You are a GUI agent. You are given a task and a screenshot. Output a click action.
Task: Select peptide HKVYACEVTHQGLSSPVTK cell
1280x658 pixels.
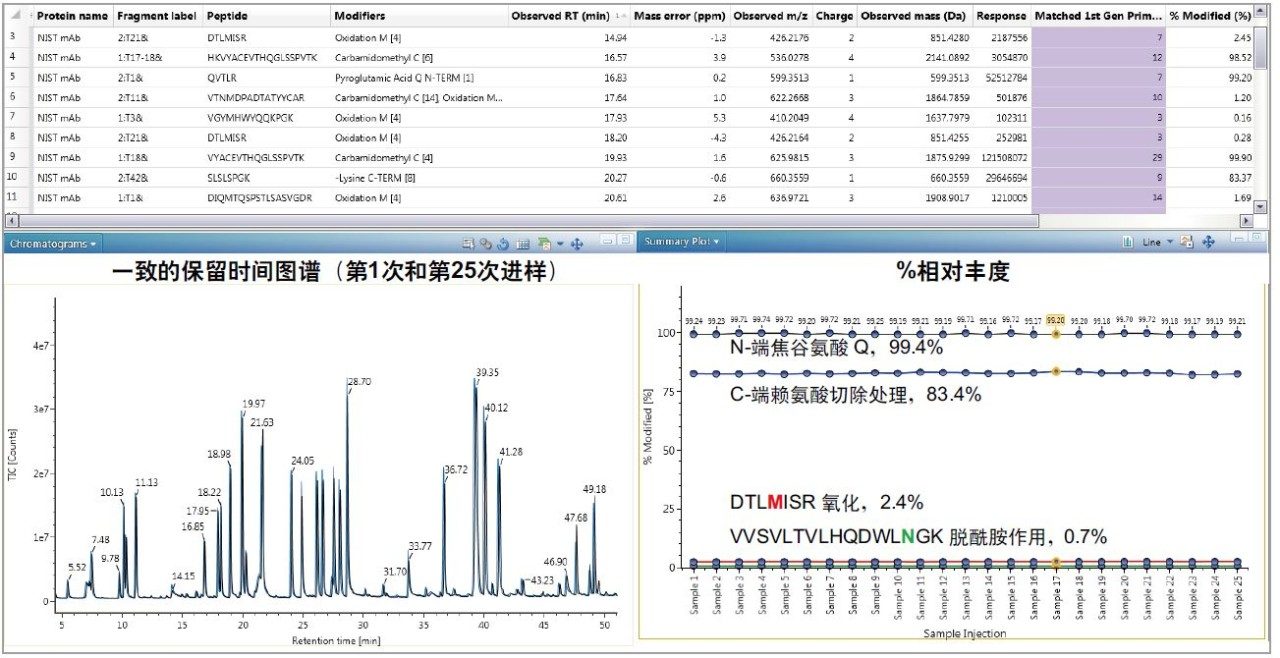[x=266, y=57]
